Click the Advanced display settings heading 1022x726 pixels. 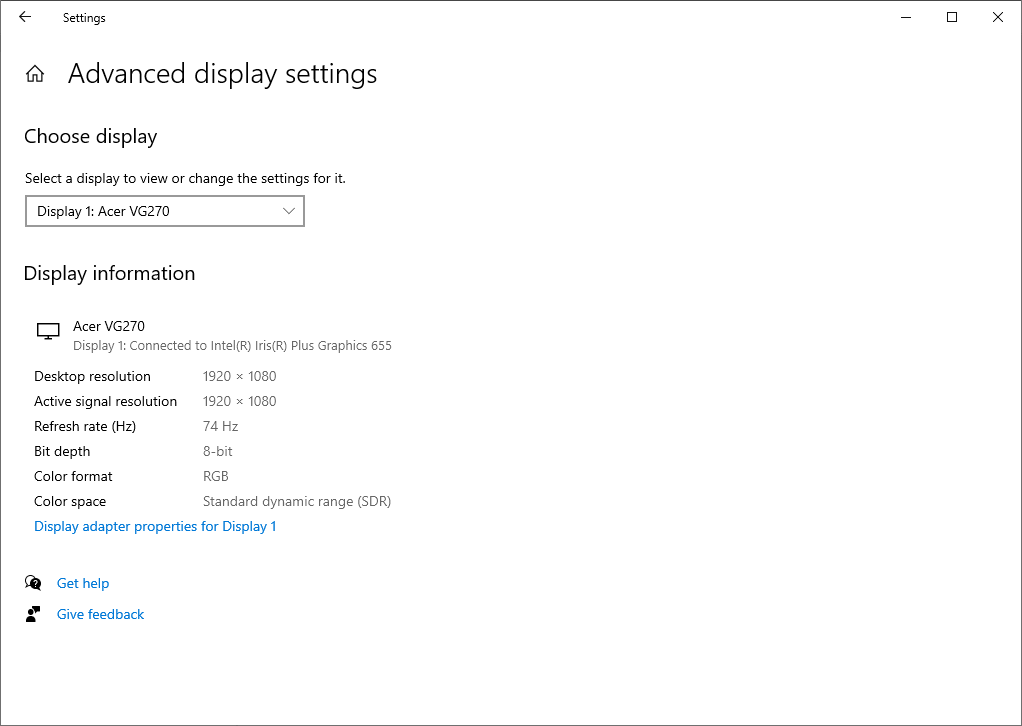[x=222, y=74]
